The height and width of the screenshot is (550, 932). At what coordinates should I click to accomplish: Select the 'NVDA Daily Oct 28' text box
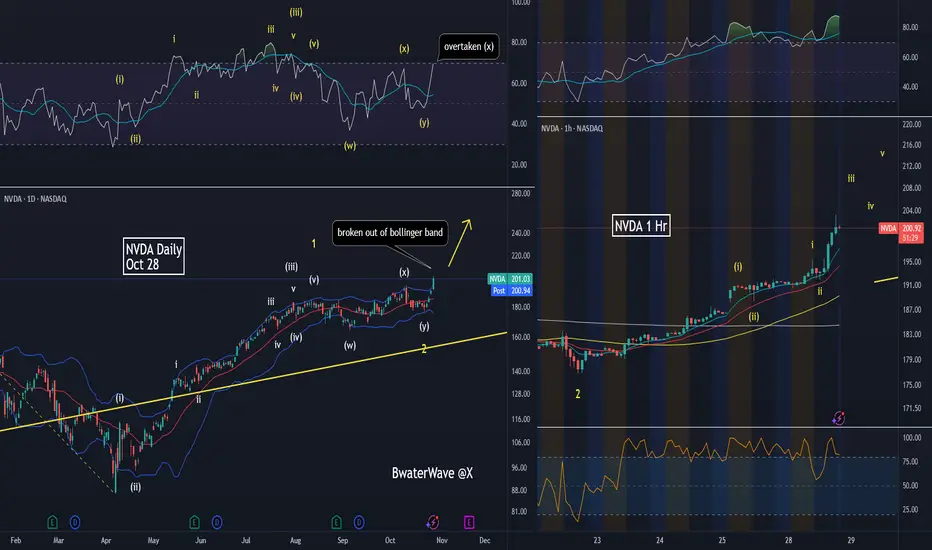[153, 256]
